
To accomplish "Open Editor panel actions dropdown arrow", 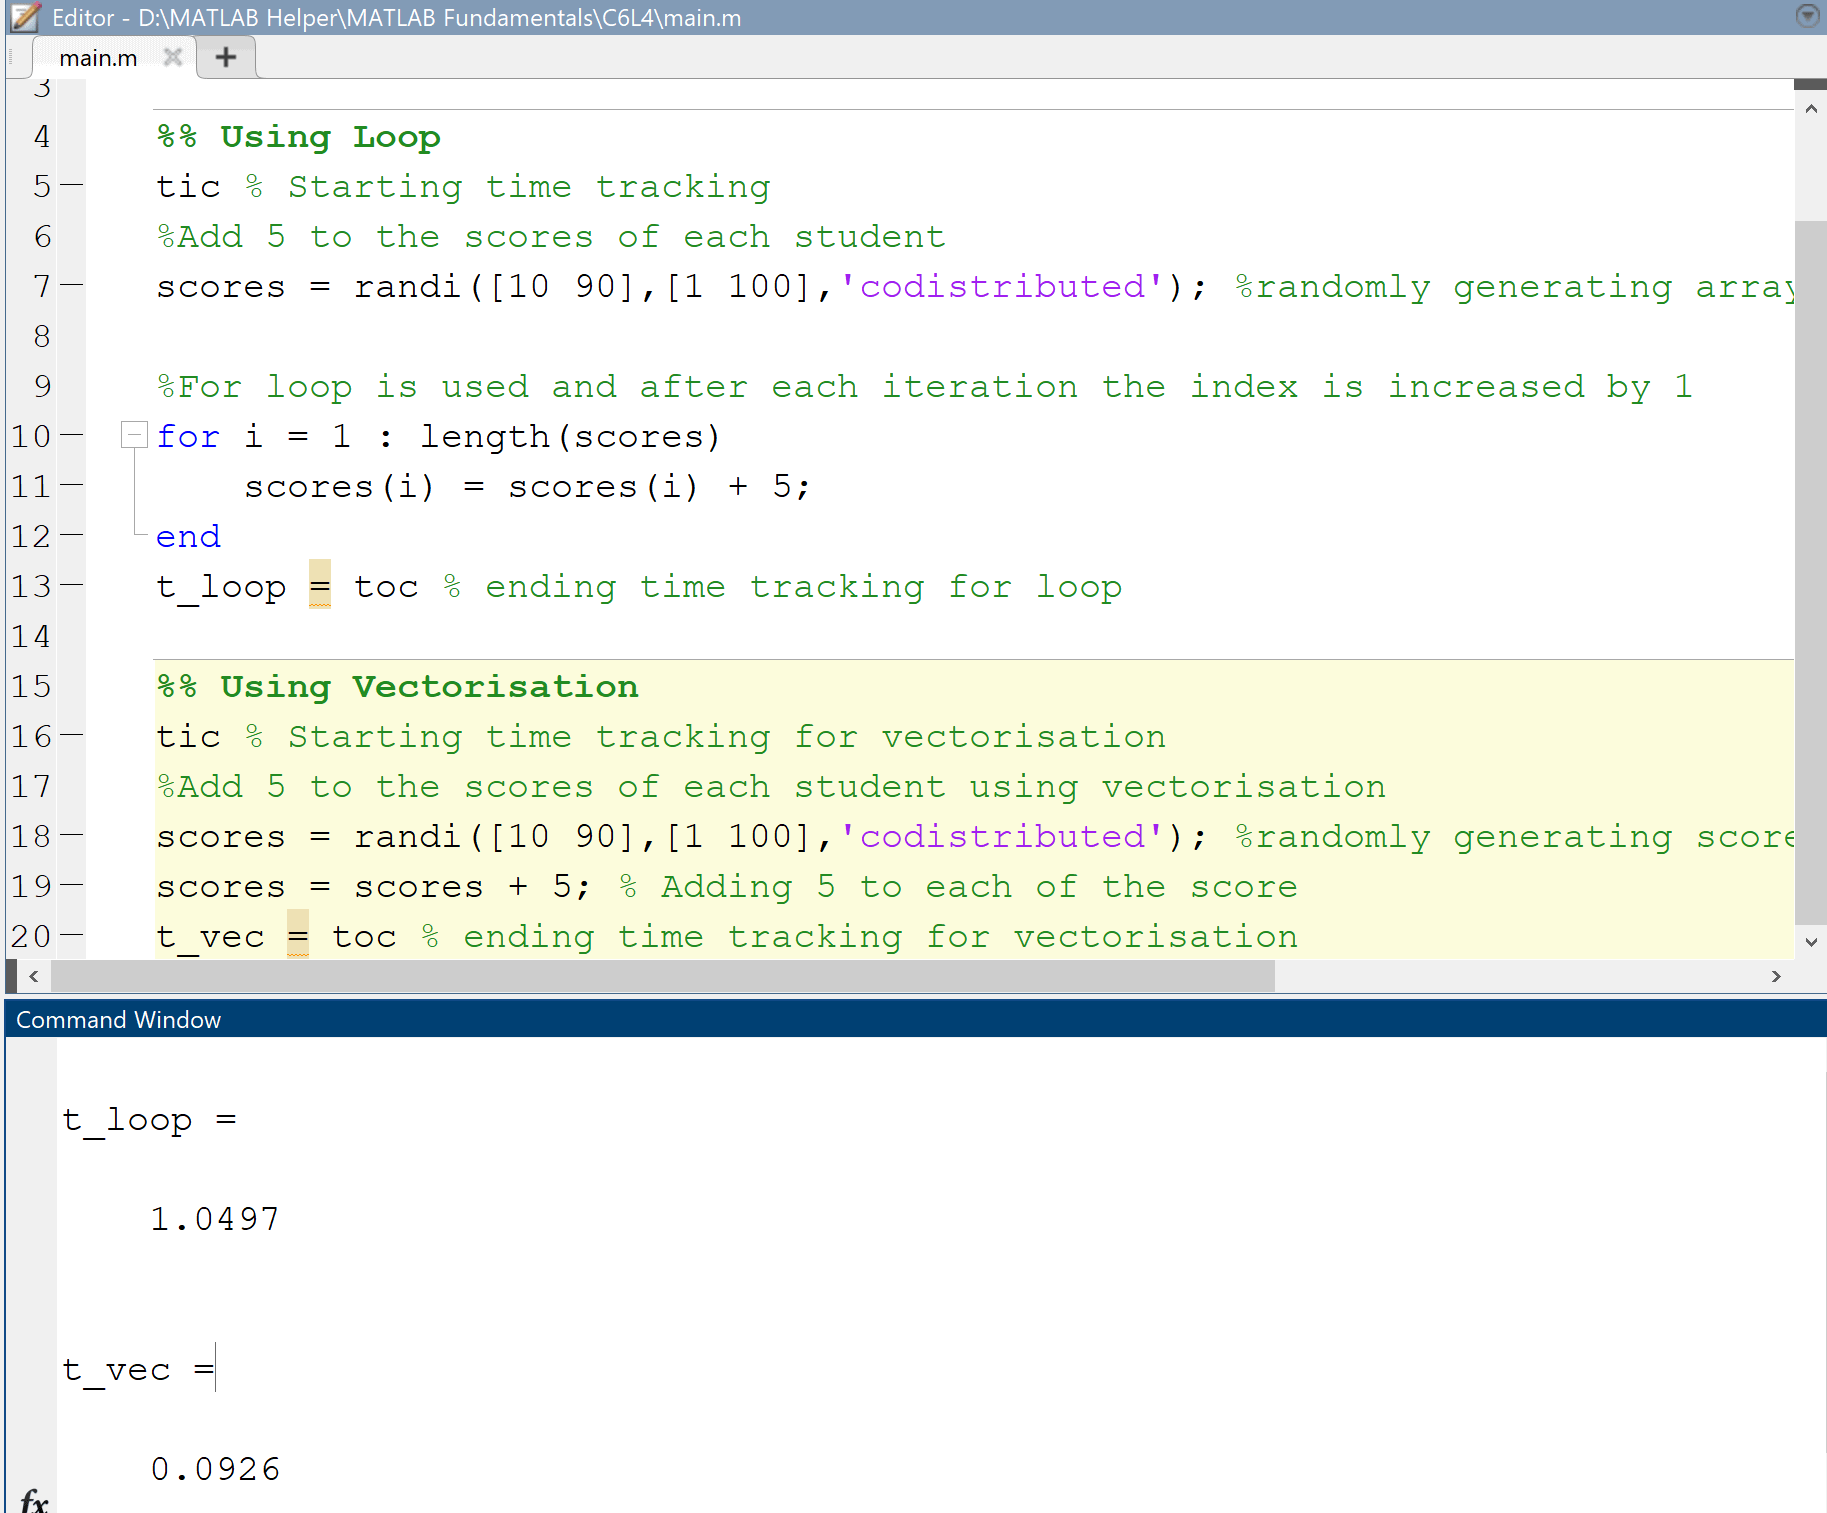I will 1806,16.
